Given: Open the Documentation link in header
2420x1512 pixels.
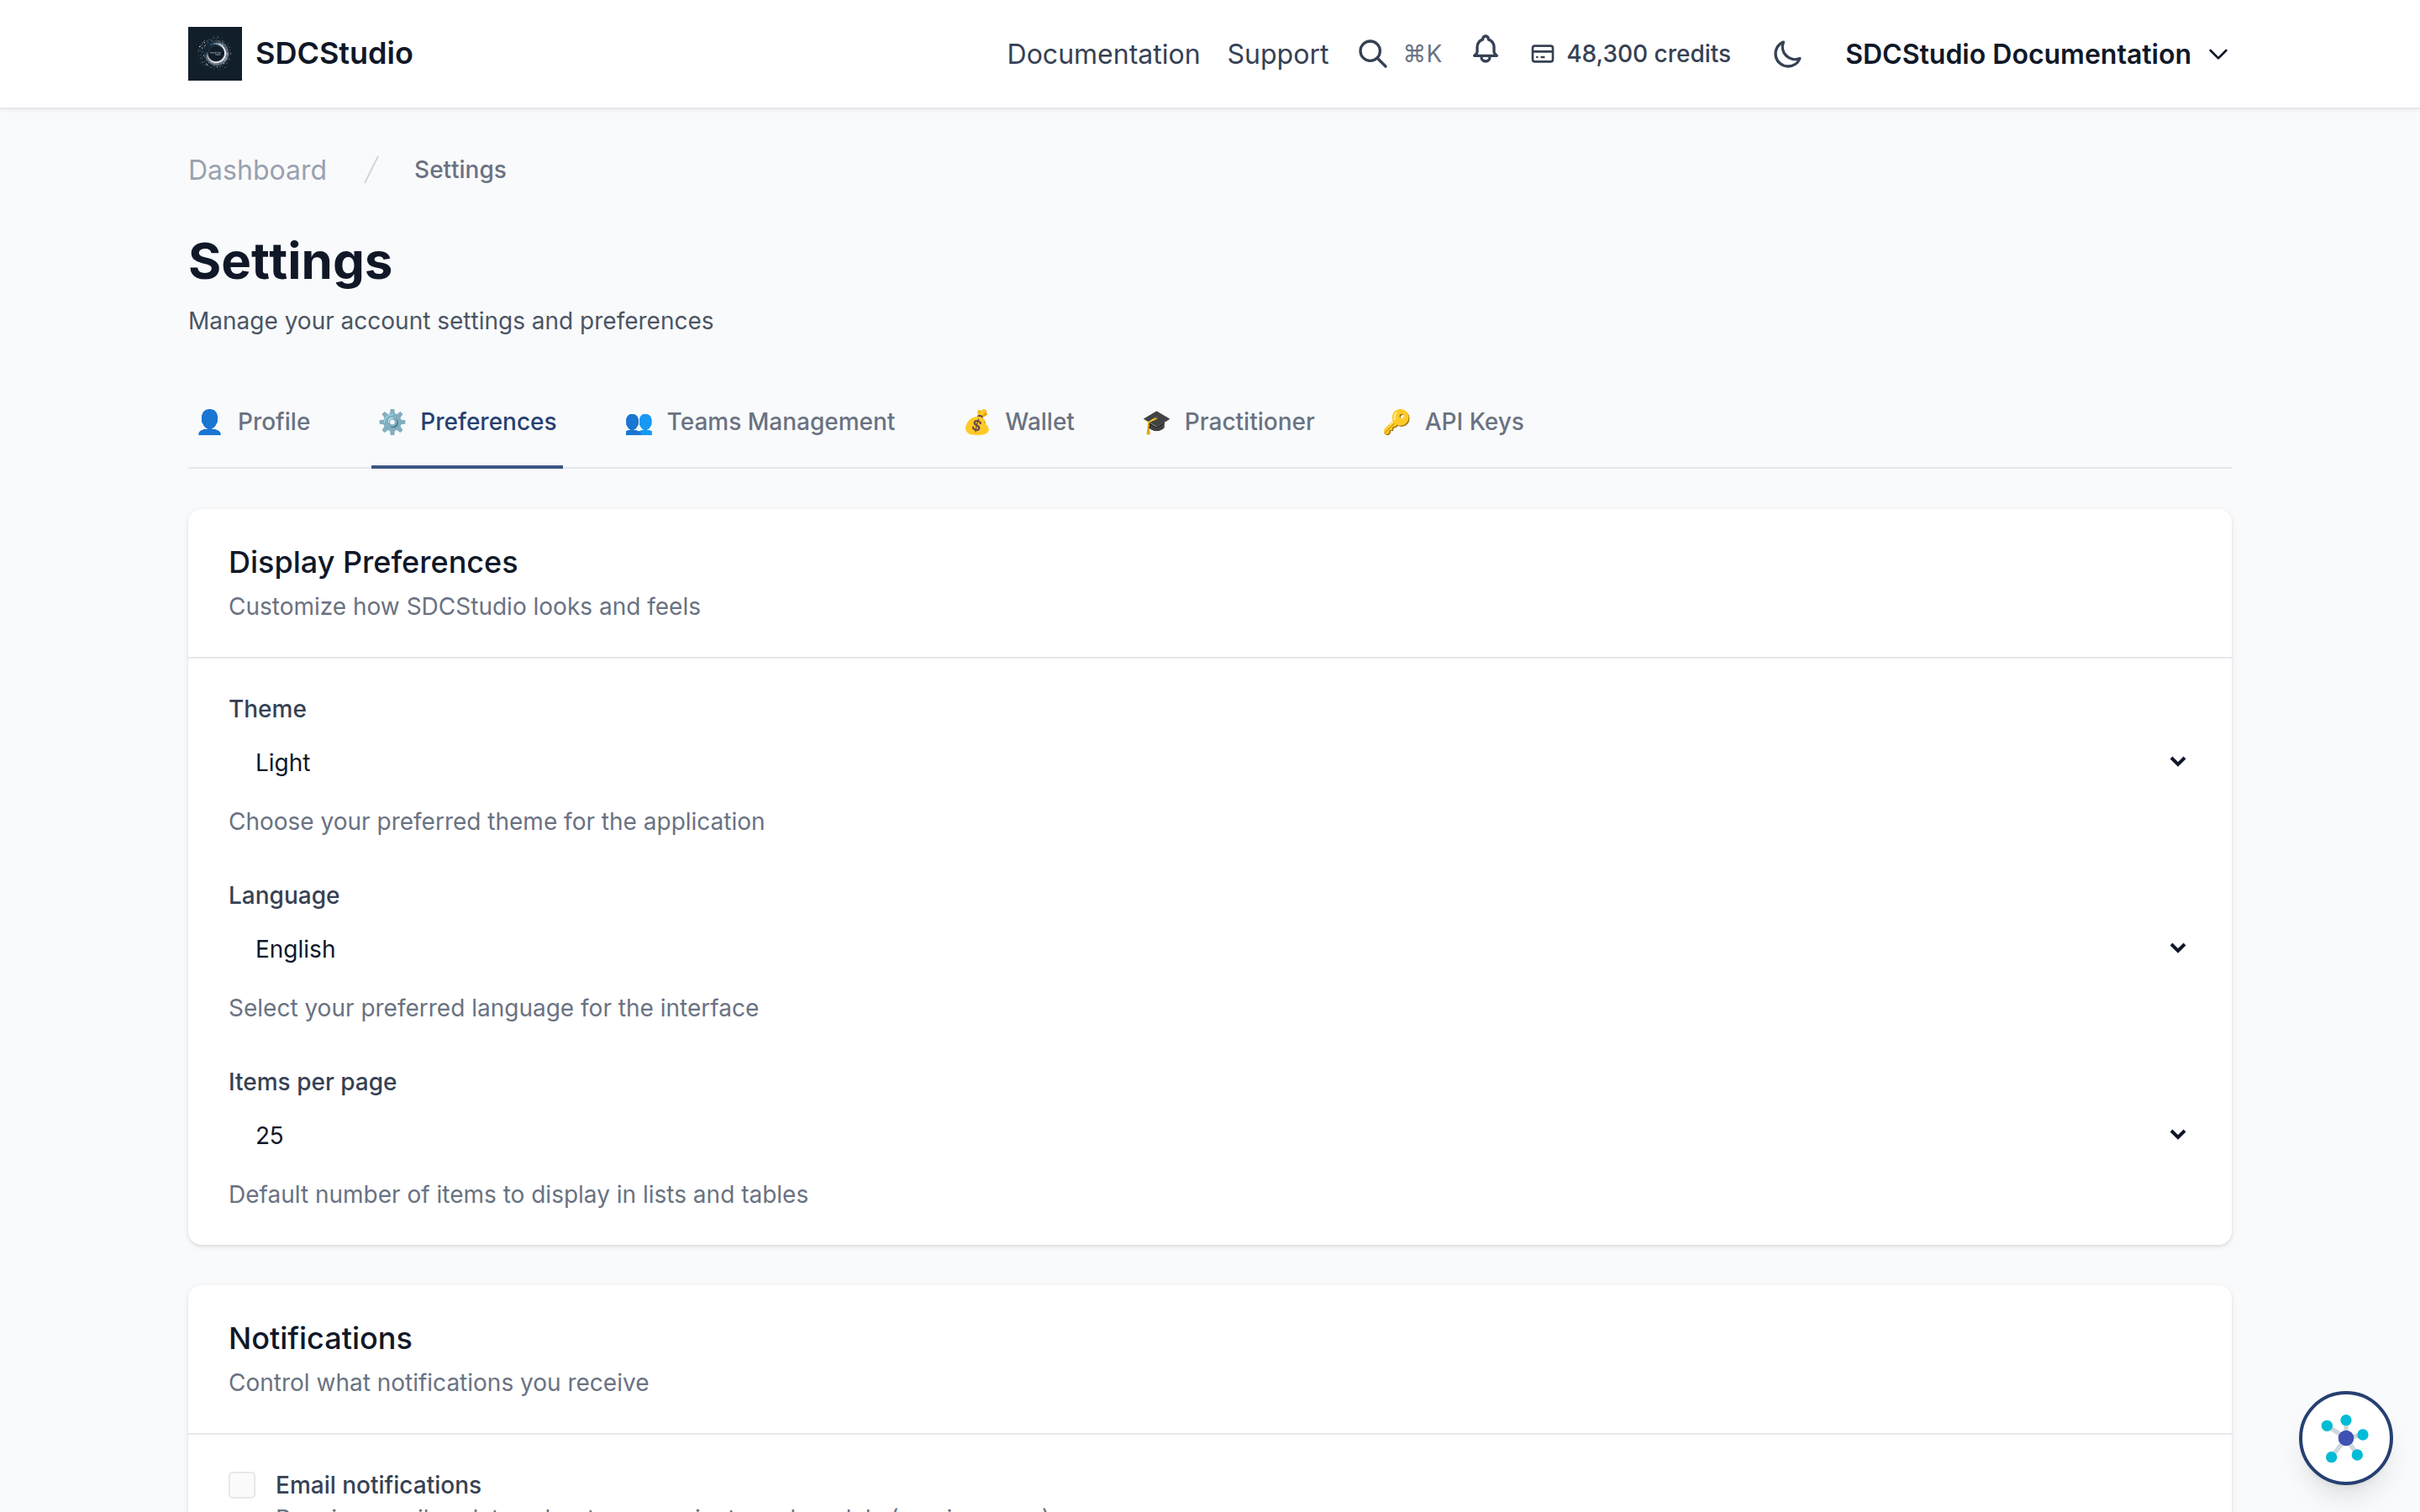Looking at the screenshot, I should click(1103, 54).
